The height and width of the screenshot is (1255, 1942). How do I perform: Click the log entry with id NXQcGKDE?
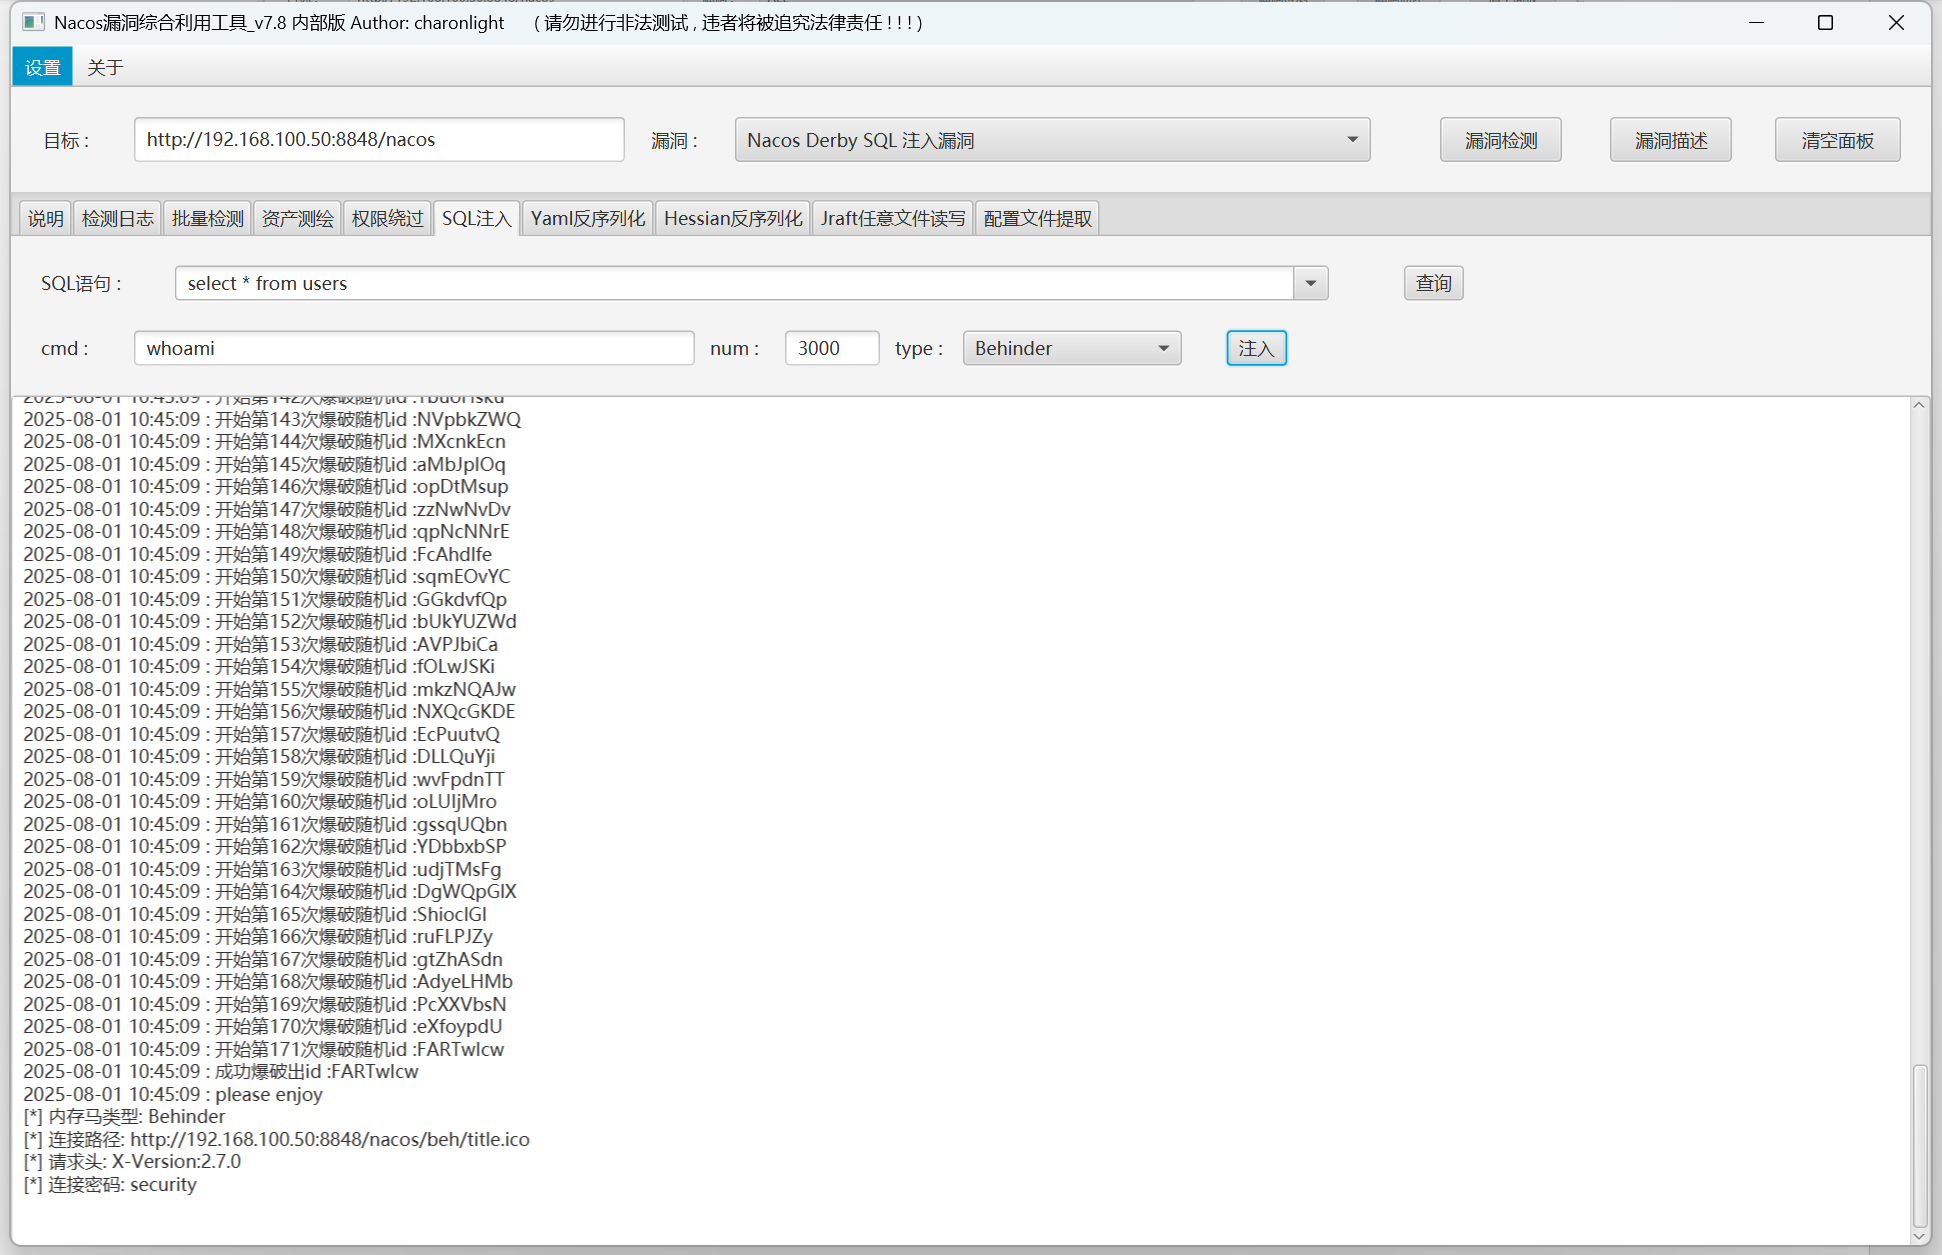point(270,711)
